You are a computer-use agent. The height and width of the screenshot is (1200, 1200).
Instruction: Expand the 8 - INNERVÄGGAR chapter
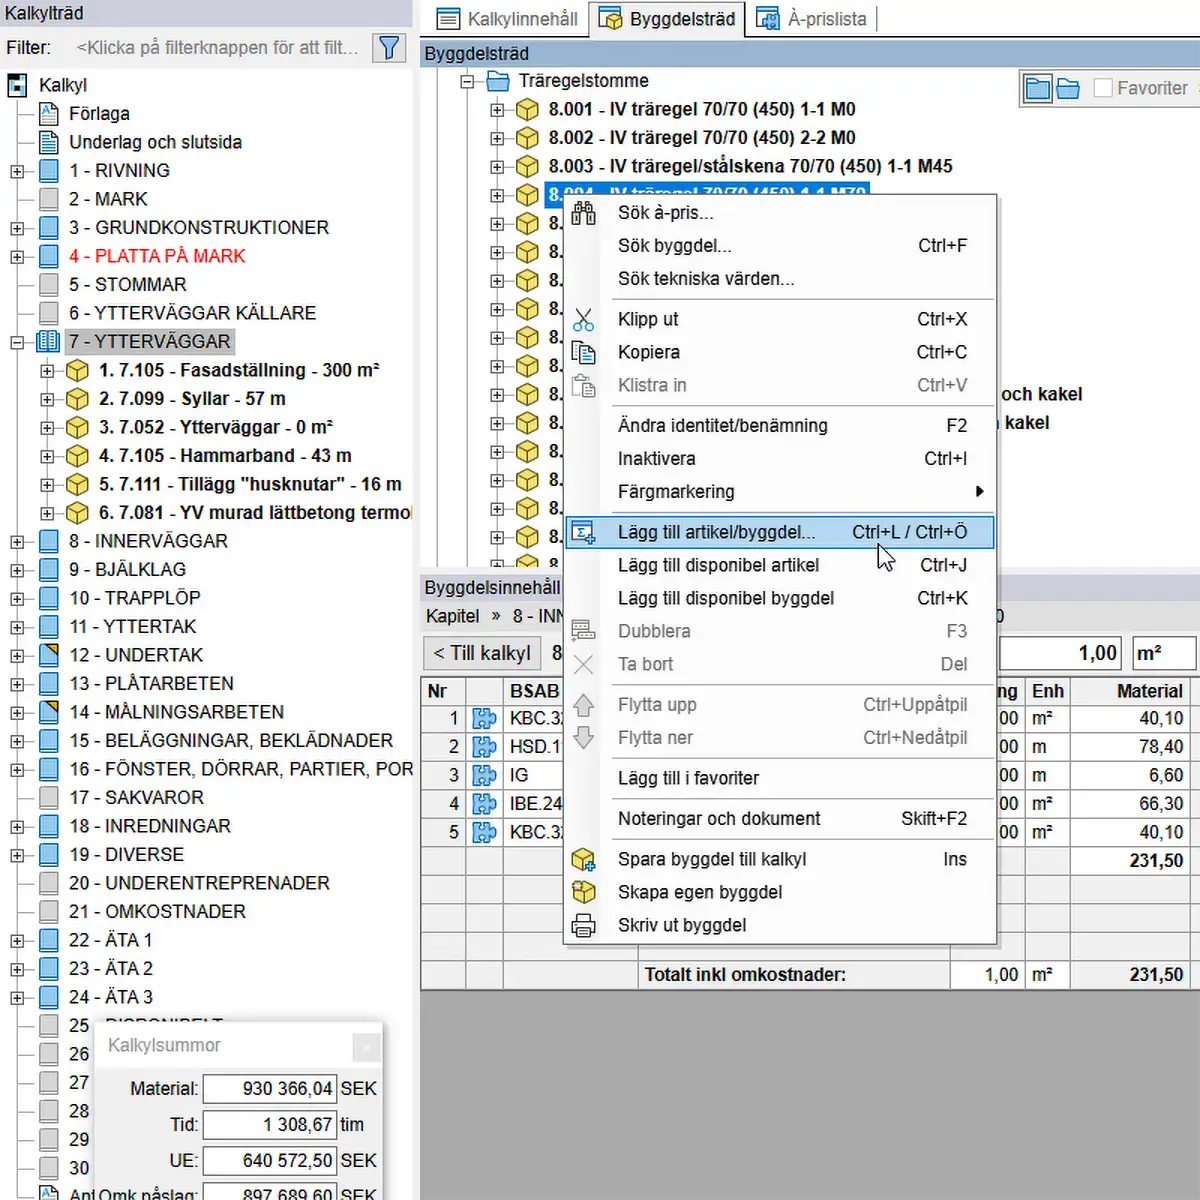click(17, 542)
